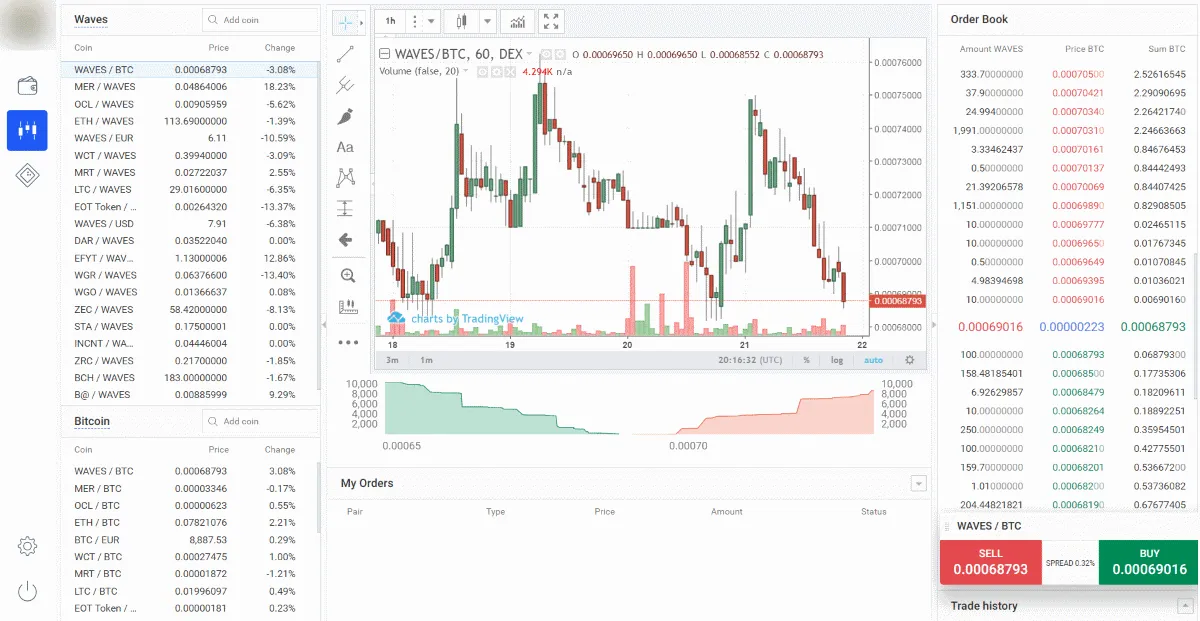This screenshot has width=1200, height=621.
Task: Select the DEX candlestick sidebar icon
Action: (27, 131)
